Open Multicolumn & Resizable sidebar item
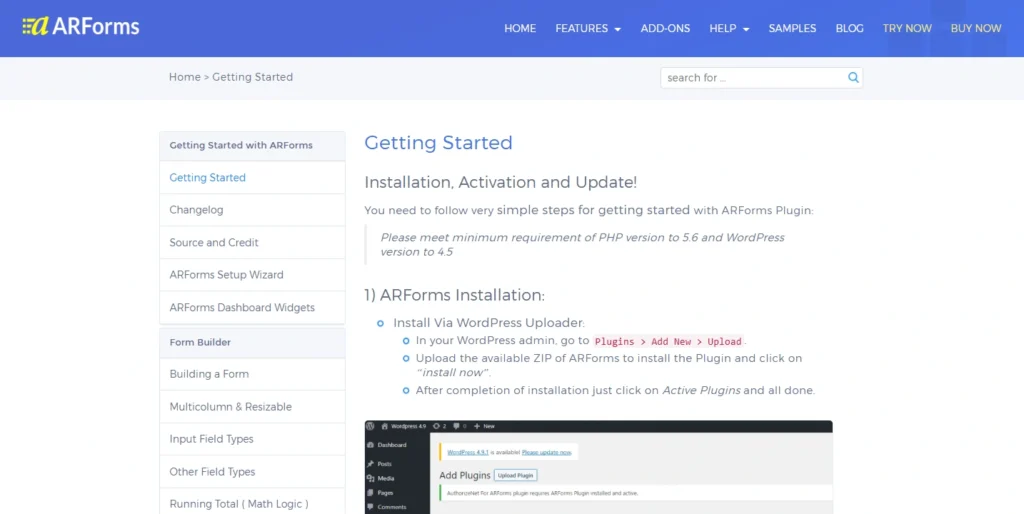Viewport: 1024px width, 514px height. (x=252, y=407)
